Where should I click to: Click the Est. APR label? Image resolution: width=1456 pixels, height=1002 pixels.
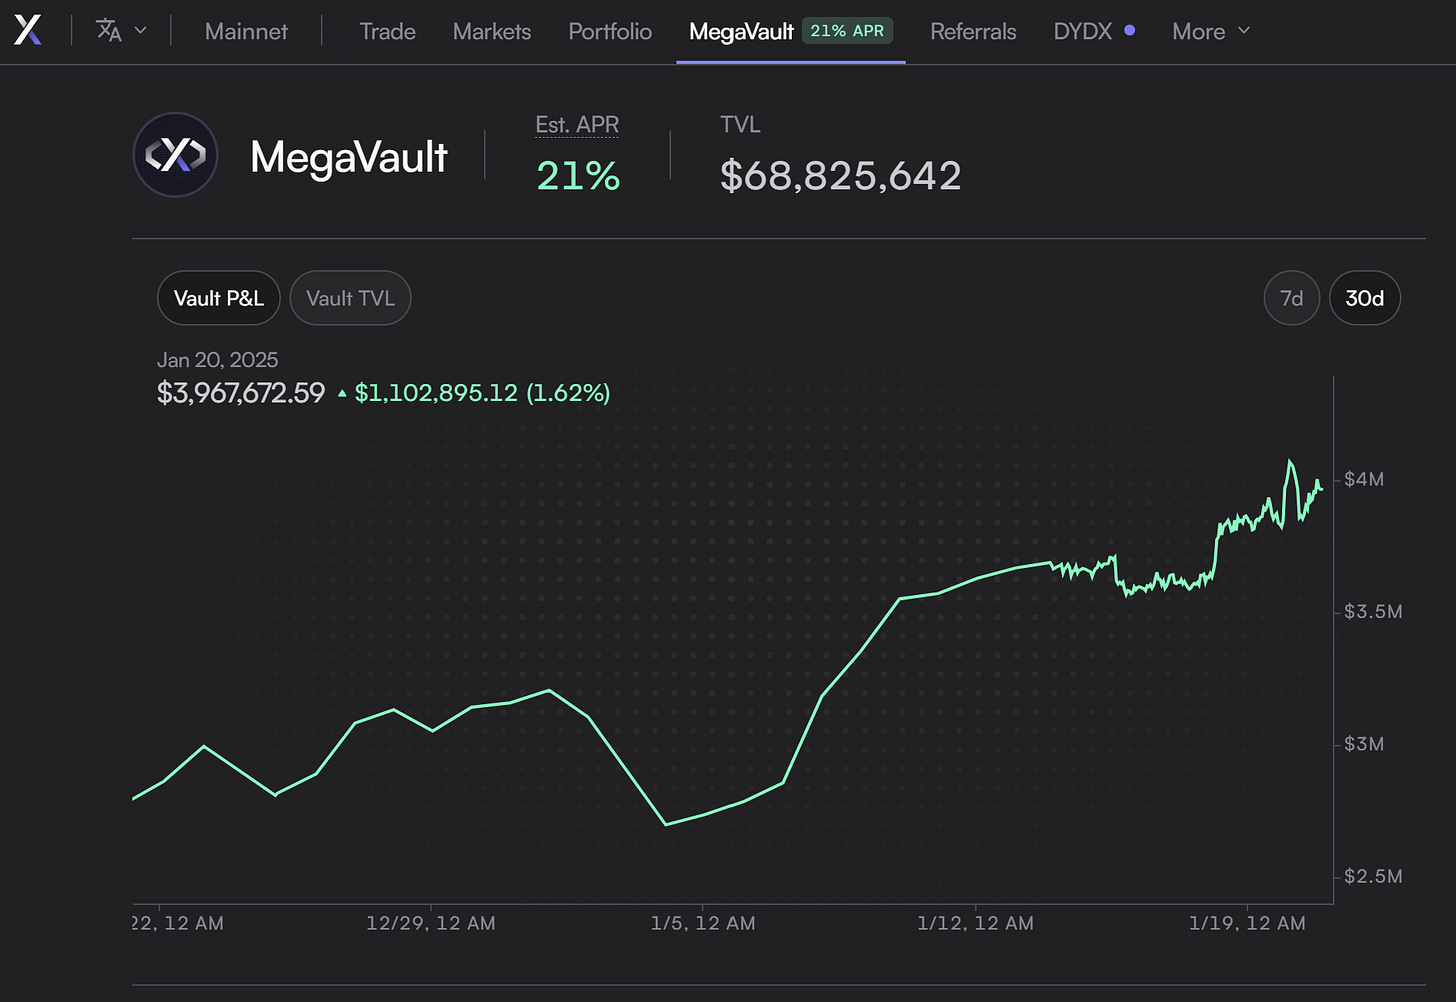pos(577,125)
